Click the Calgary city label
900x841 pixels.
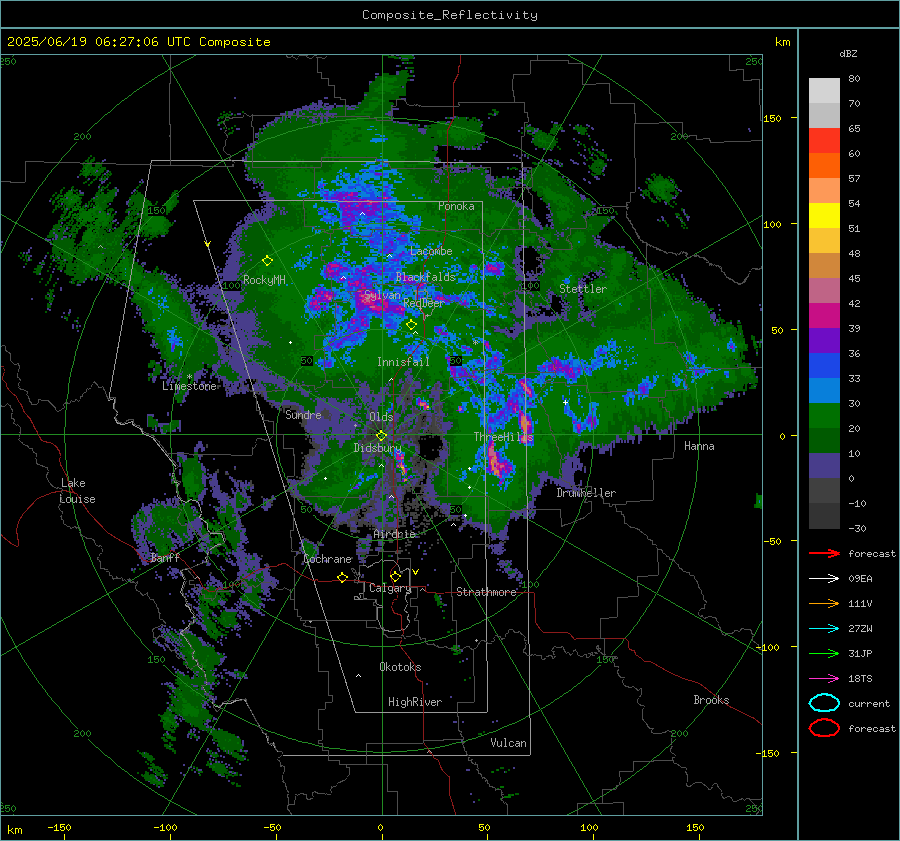click(390, 588)
